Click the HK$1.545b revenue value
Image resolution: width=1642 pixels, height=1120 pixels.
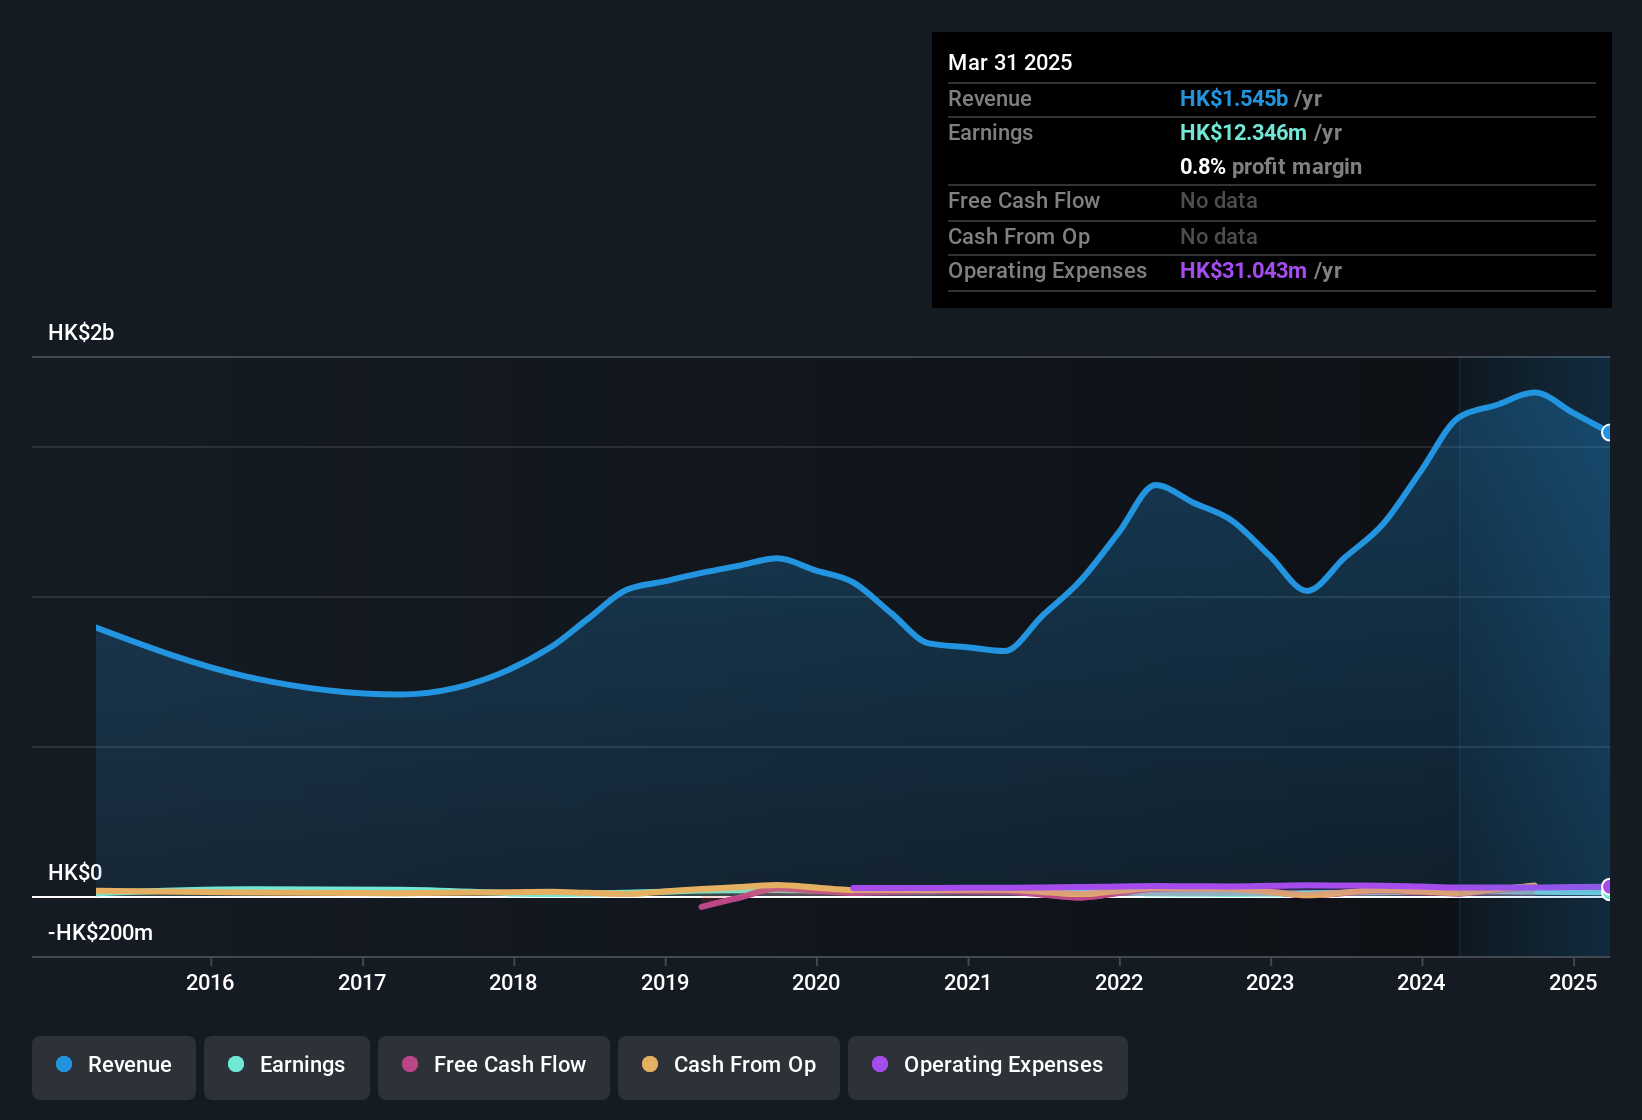[x=1234, y=98]
